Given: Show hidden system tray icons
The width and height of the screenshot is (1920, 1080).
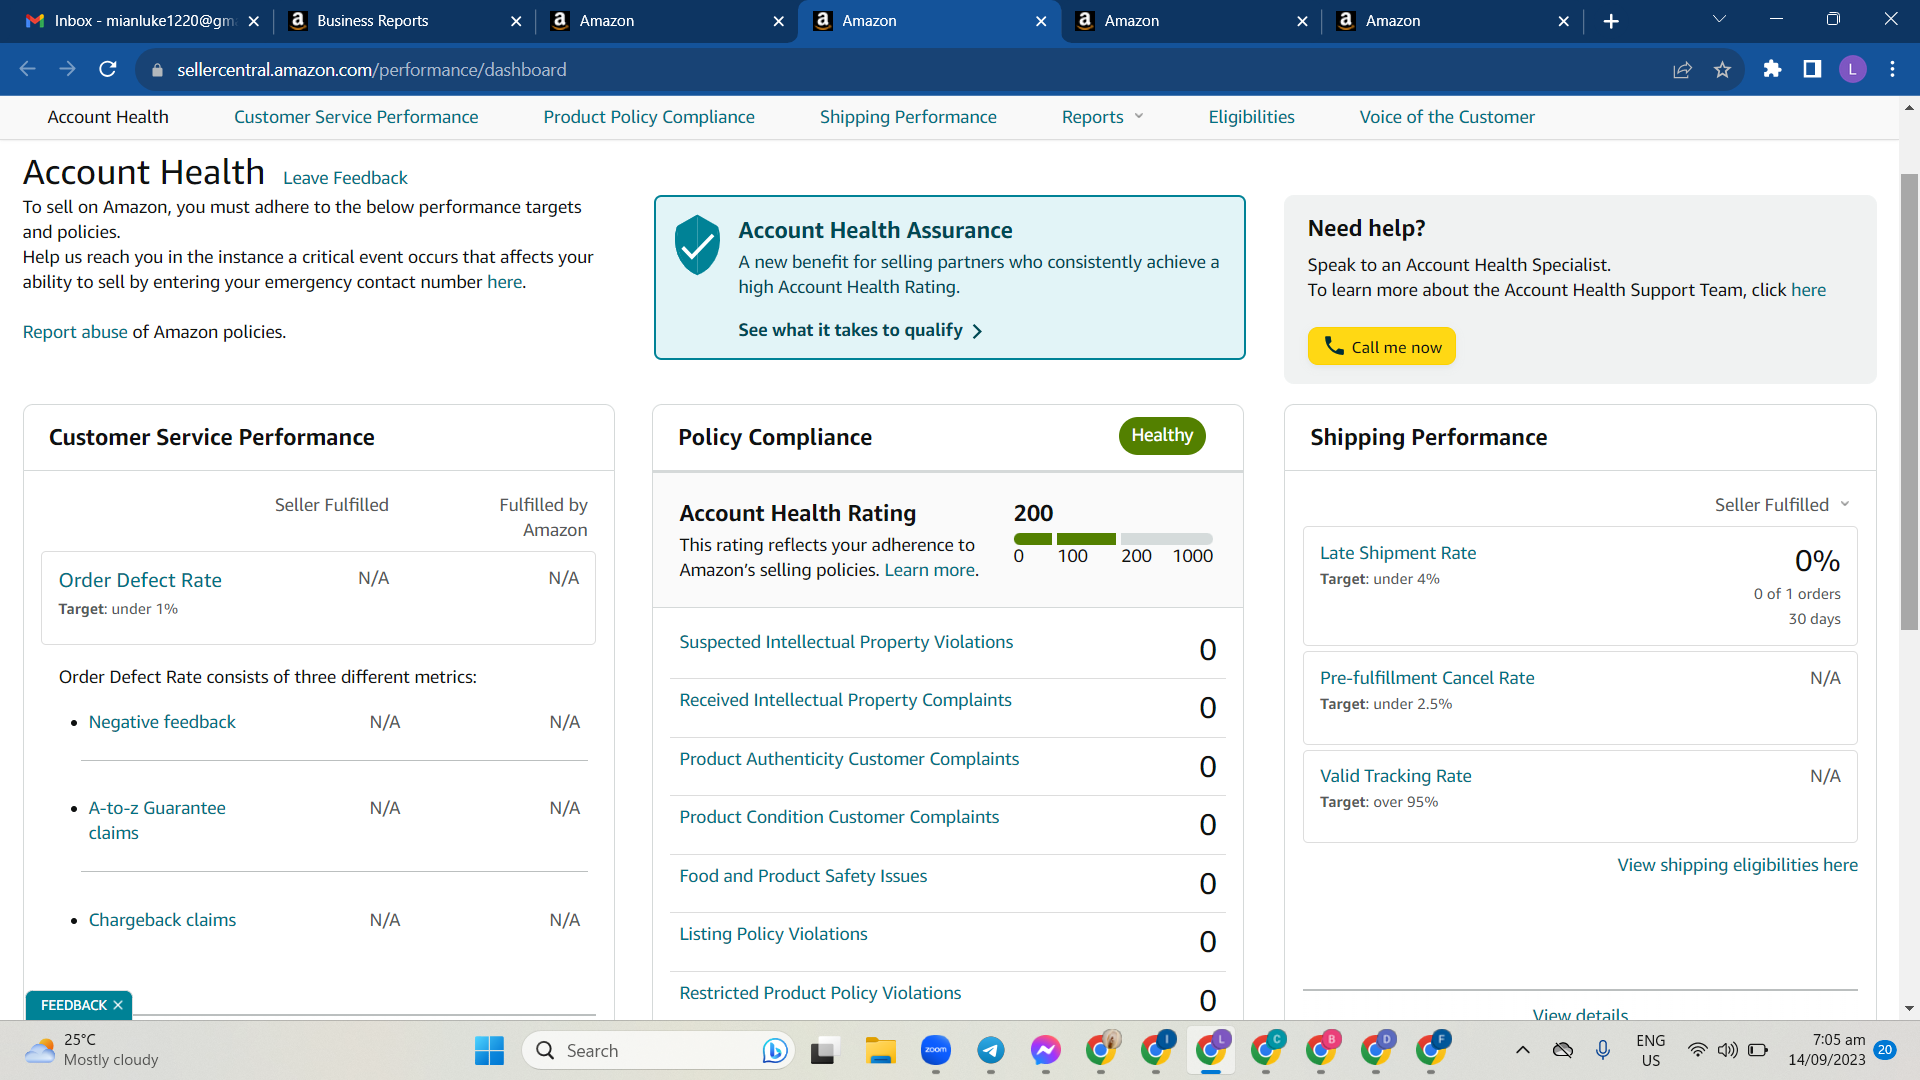Looking at the screenshot, I should click(1522, 1050).
